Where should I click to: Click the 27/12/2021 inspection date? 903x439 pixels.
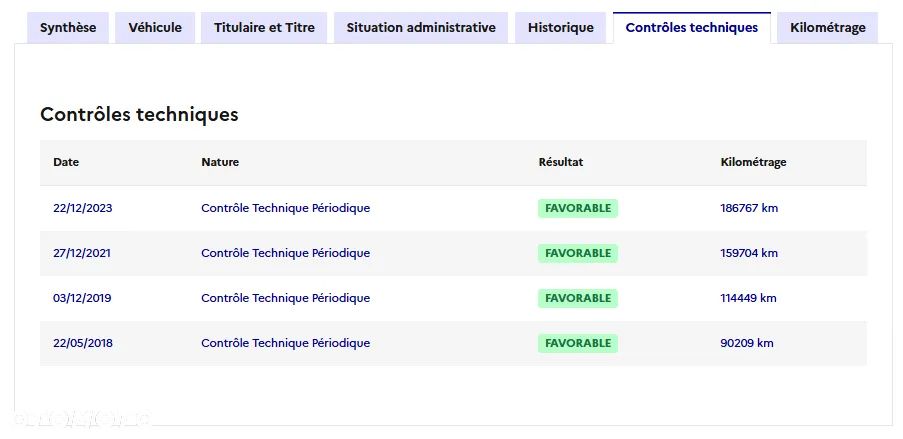[x=82, y=253]
